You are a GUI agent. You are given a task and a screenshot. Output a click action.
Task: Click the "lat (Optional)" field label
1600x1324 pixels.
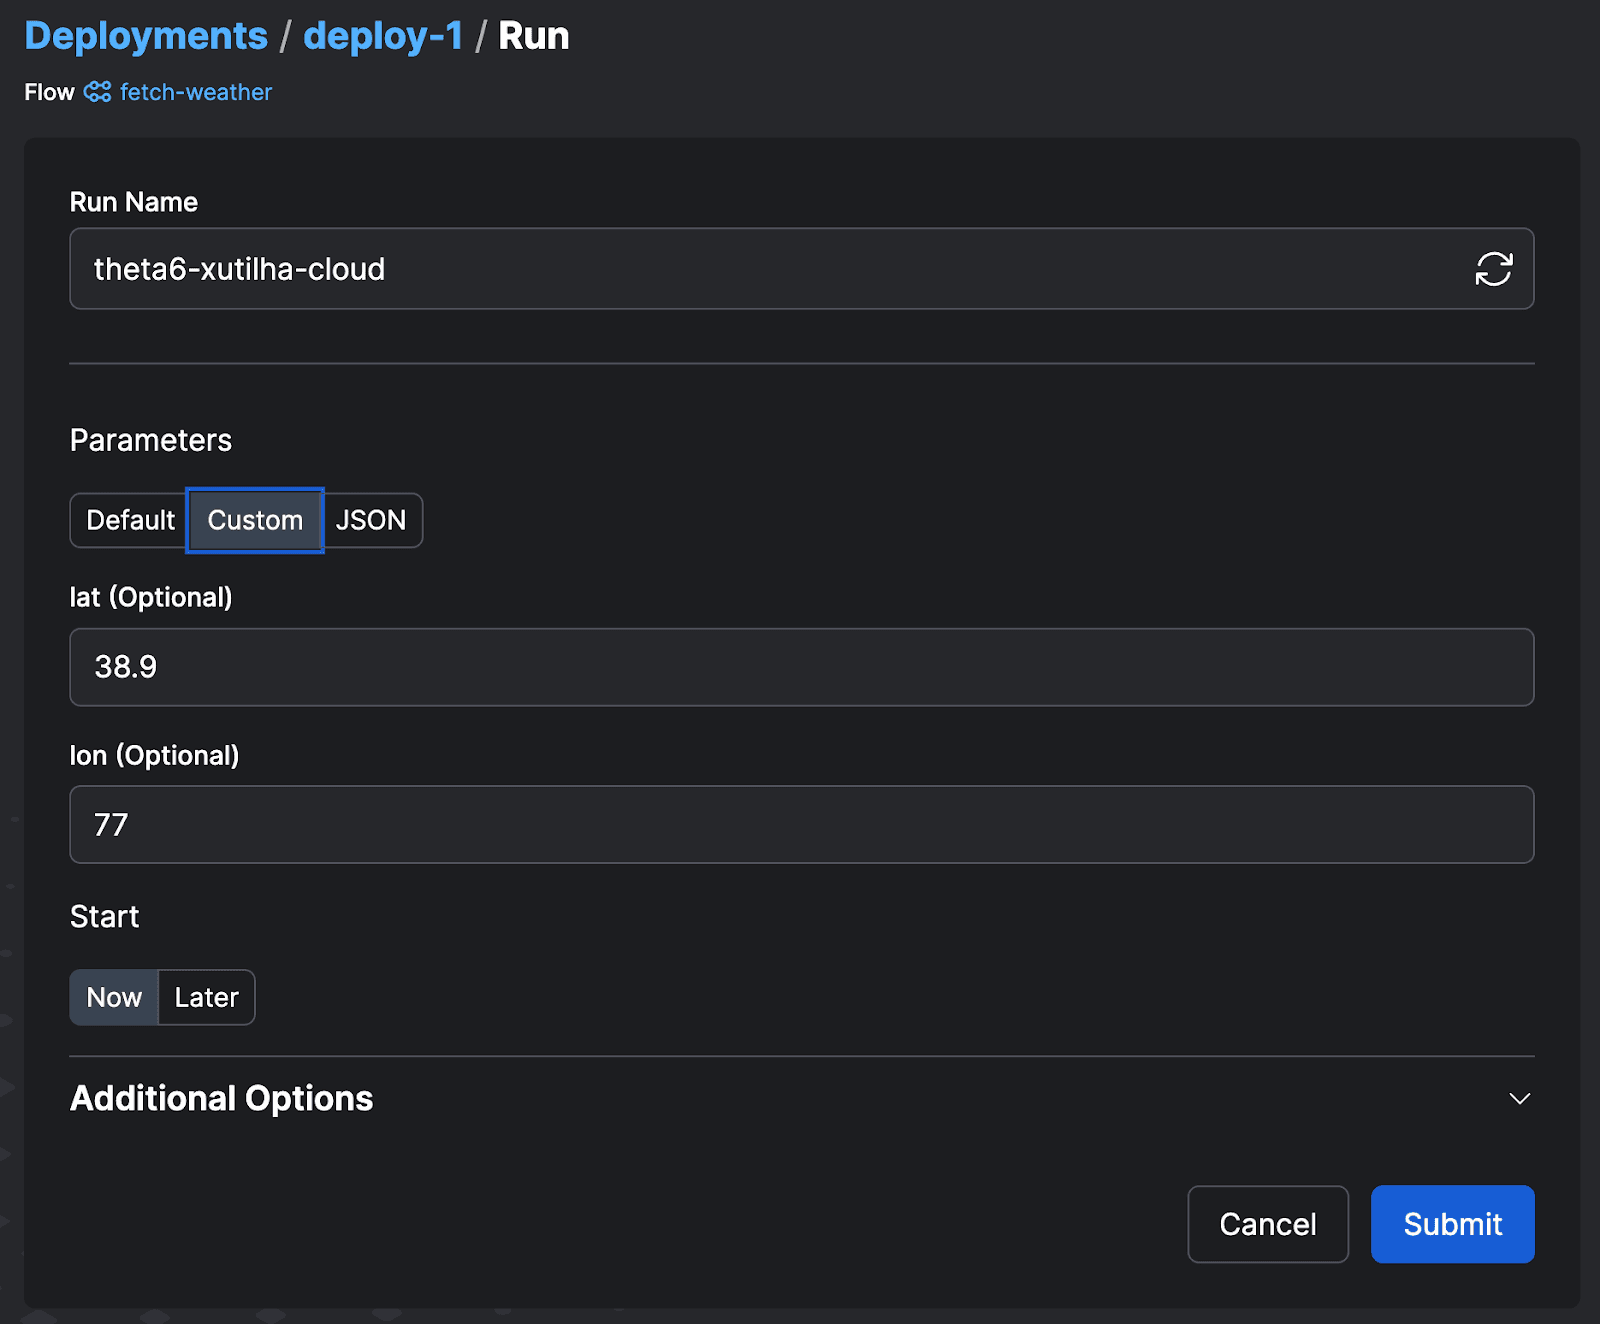pos(151,597)
